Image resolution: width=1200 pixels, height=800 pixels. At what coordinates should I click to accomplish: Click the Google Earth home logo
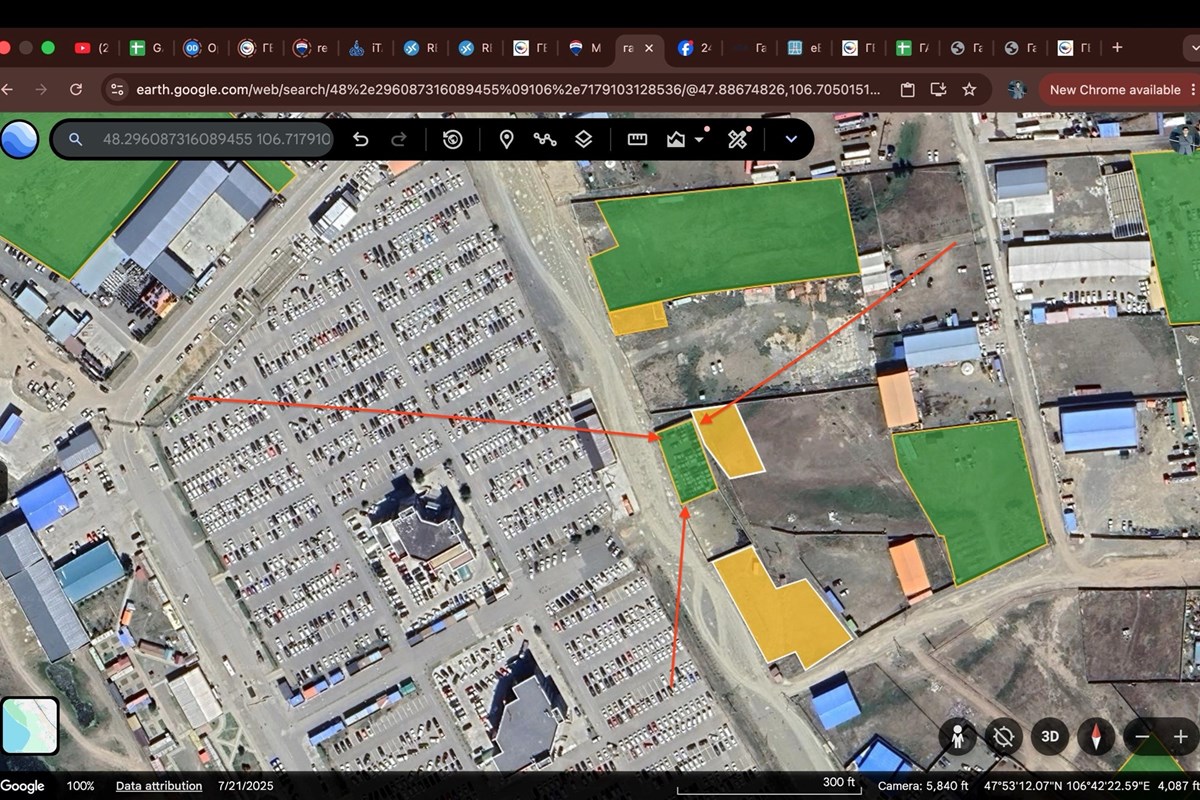coord(20,139)
